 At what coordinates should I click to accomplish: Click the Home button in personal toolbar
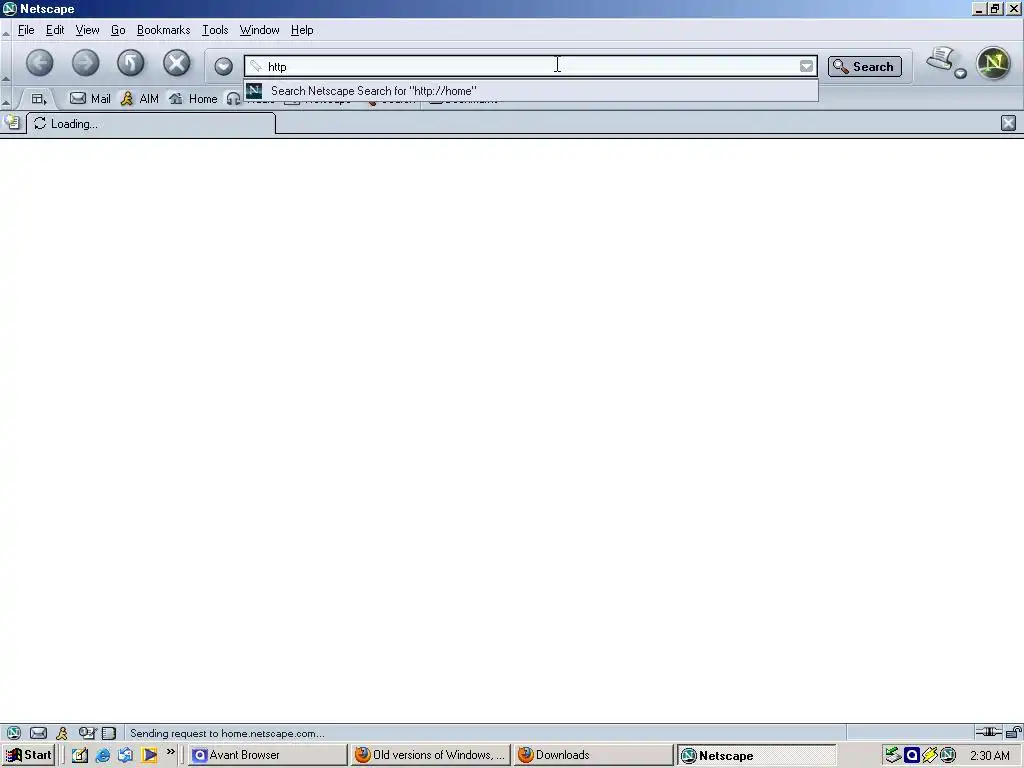click(x=193, y=99)
